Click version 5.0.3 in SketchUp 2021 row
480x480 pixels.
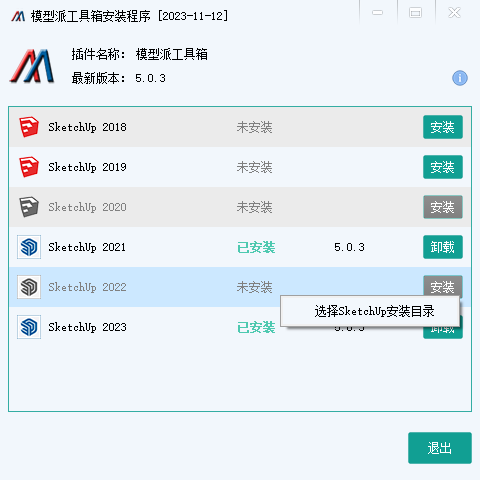click(349, 247)
